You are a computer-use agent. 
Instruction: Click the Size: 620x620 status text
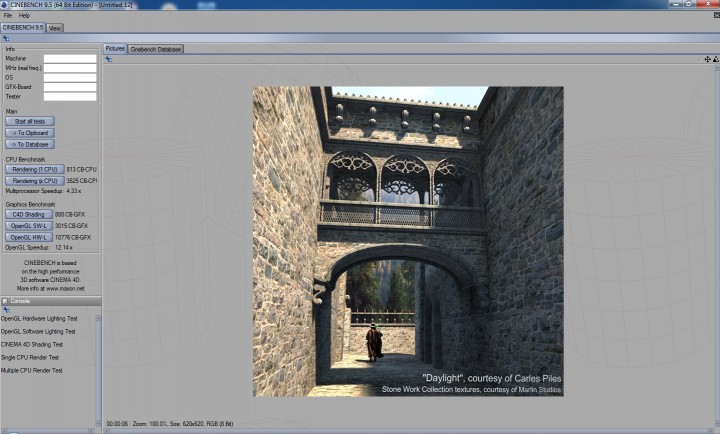click(x=187, y=423)
